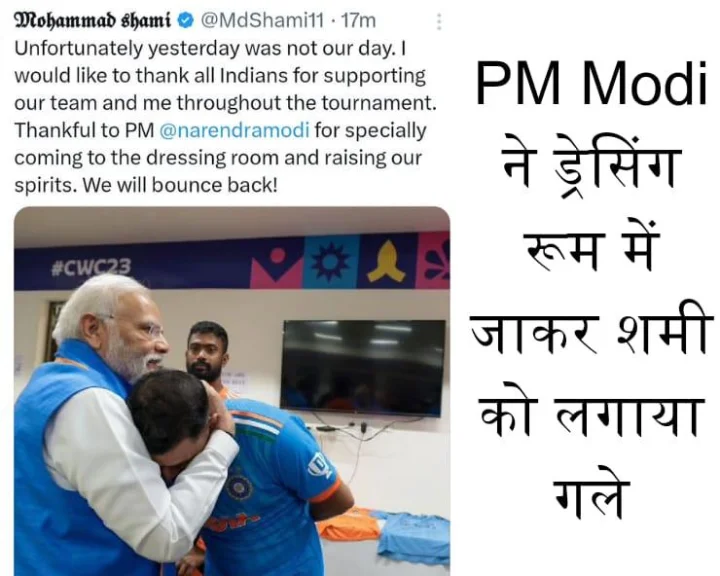The height and width of the screenshot is (576, 720).
Task: Open the attached dressing room photo
Action: (x=232, y=391)
